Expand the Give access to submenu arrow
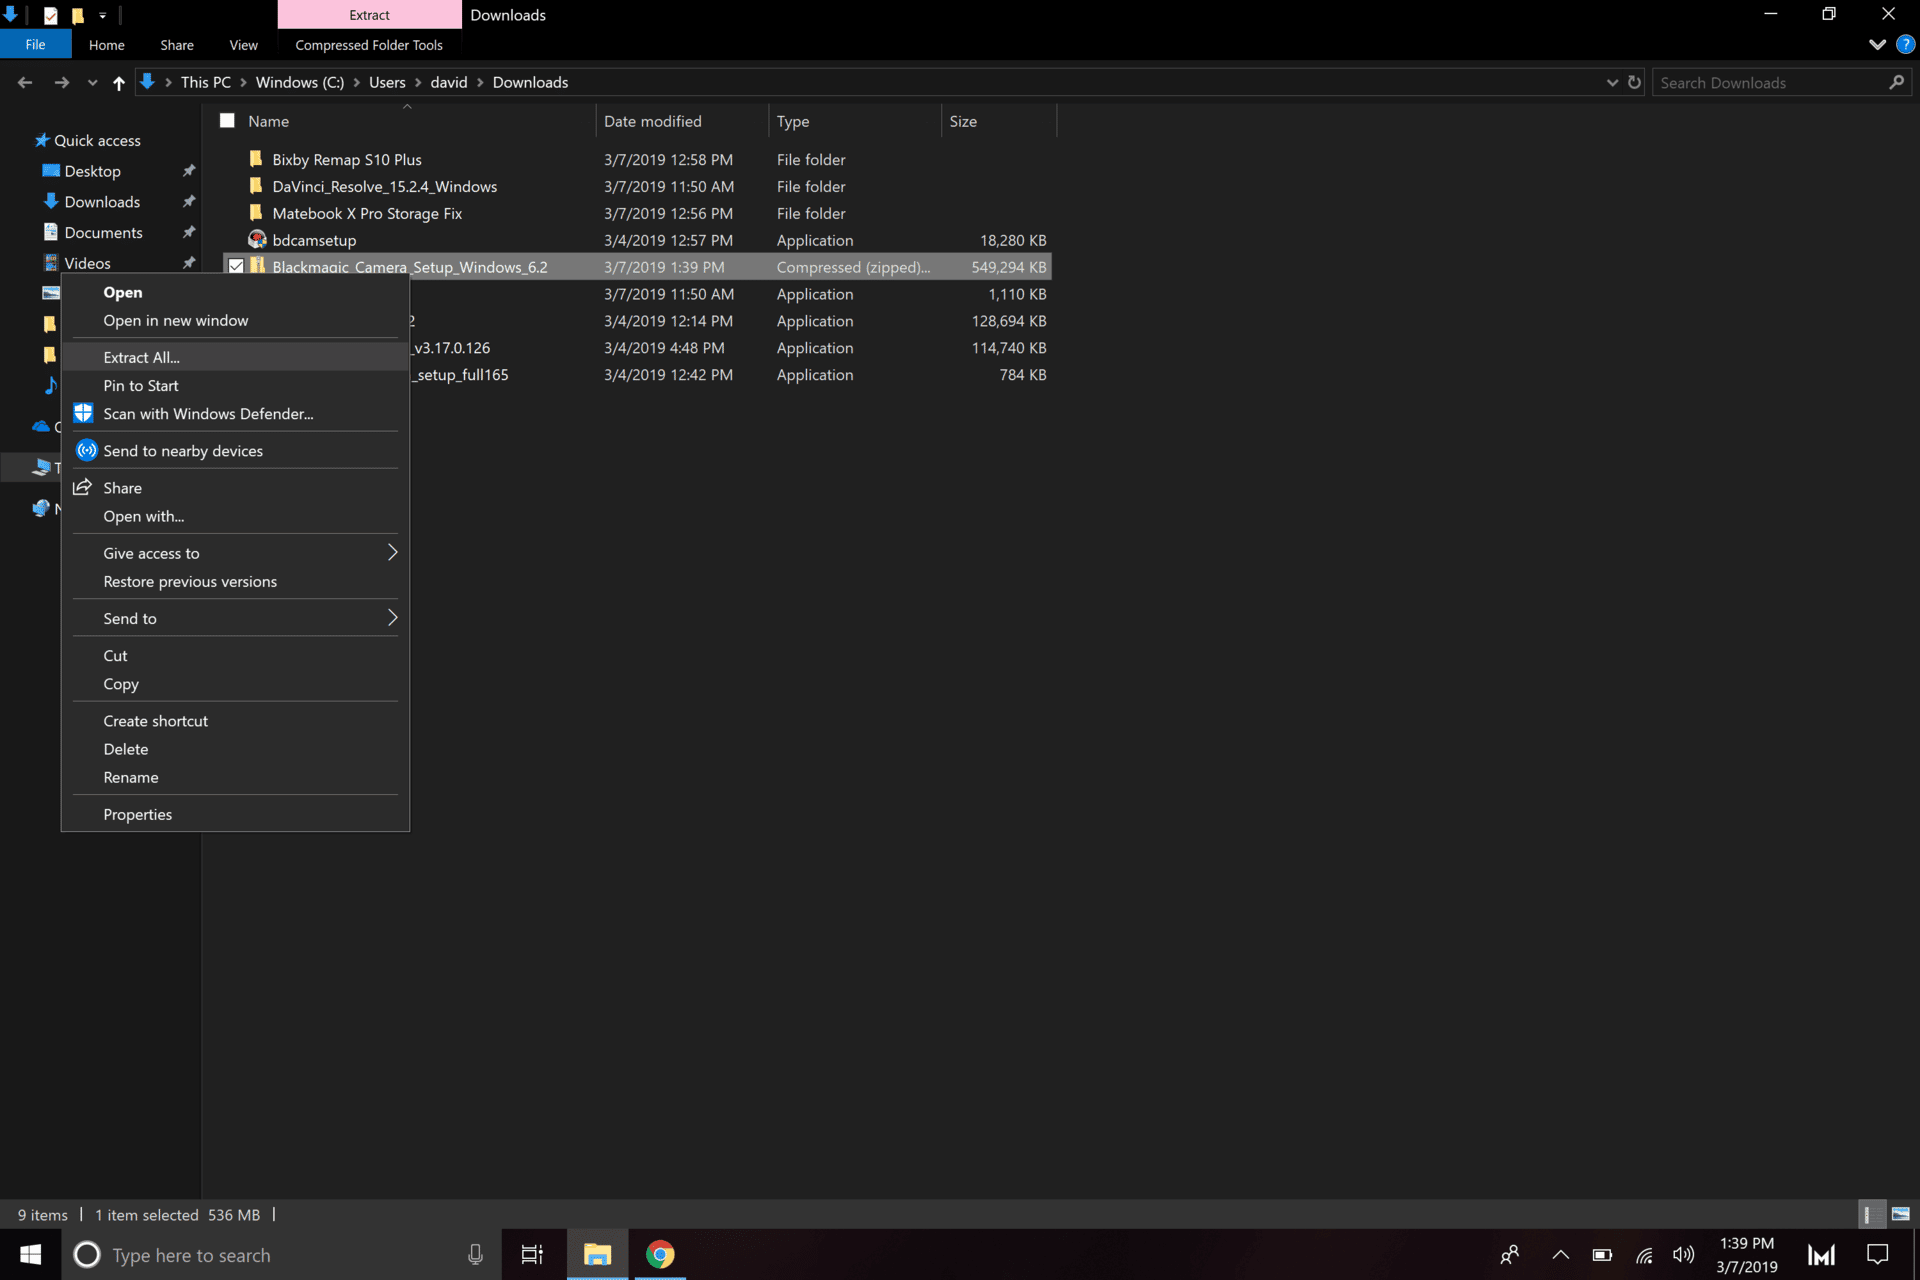 [x=392, y=553]
